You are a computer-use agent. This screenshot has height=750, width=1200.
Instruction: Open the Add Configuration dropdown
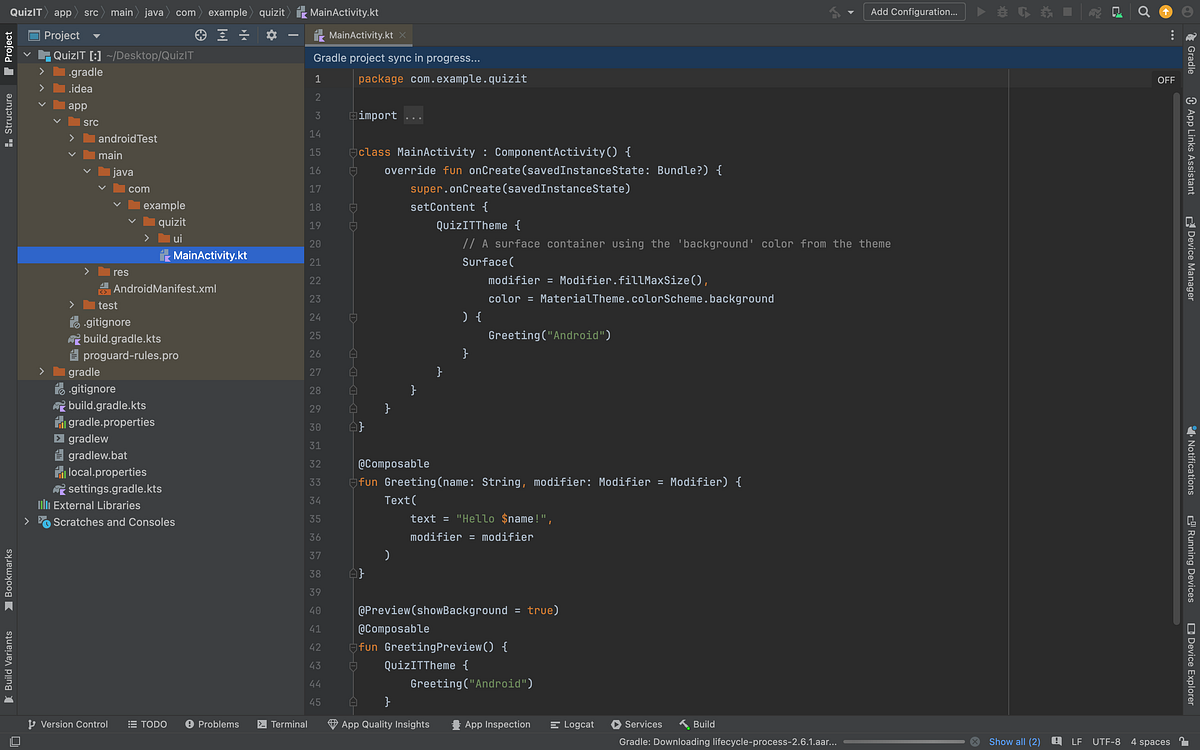914,12
